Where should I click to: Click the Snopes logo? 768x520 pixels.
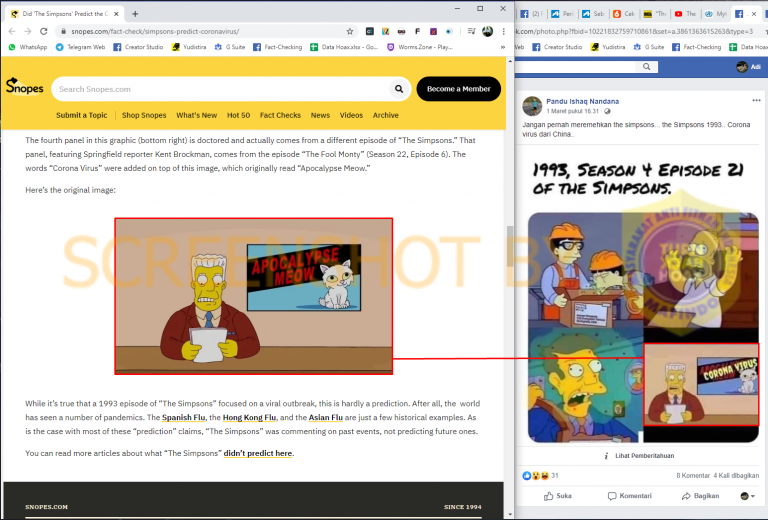24,87
